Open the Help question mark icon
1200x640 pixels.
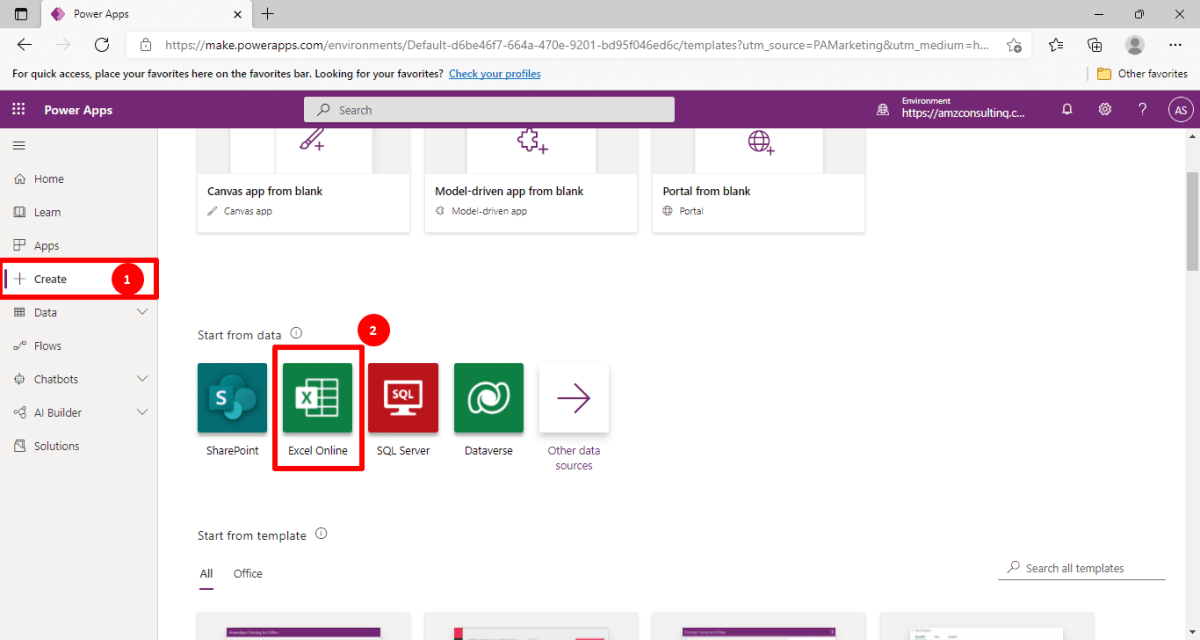[x=1142, y=109]
